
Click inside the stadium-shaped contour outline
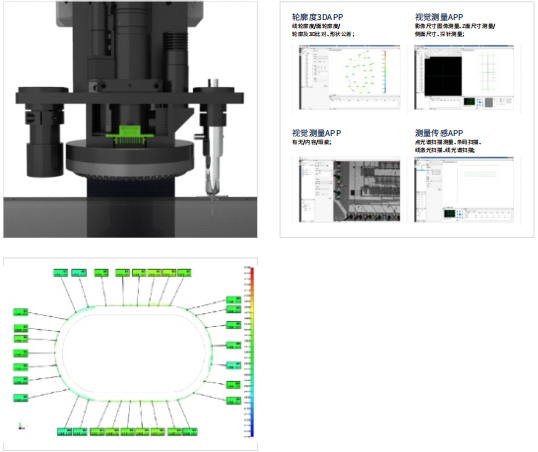click(134, 353)
